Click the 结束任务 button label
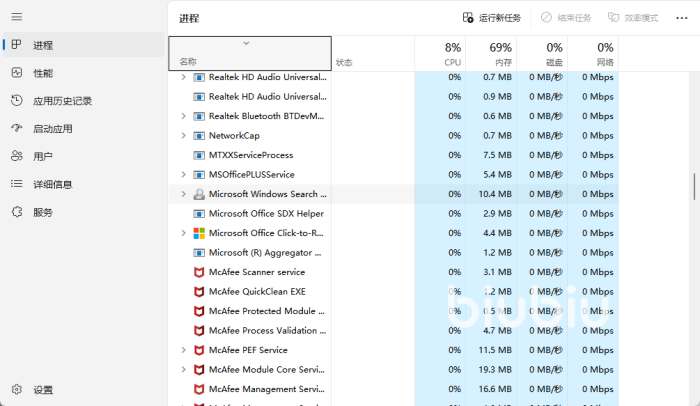Screen dimensions: 700x406 pyautogui.click(x=574, y=18)
